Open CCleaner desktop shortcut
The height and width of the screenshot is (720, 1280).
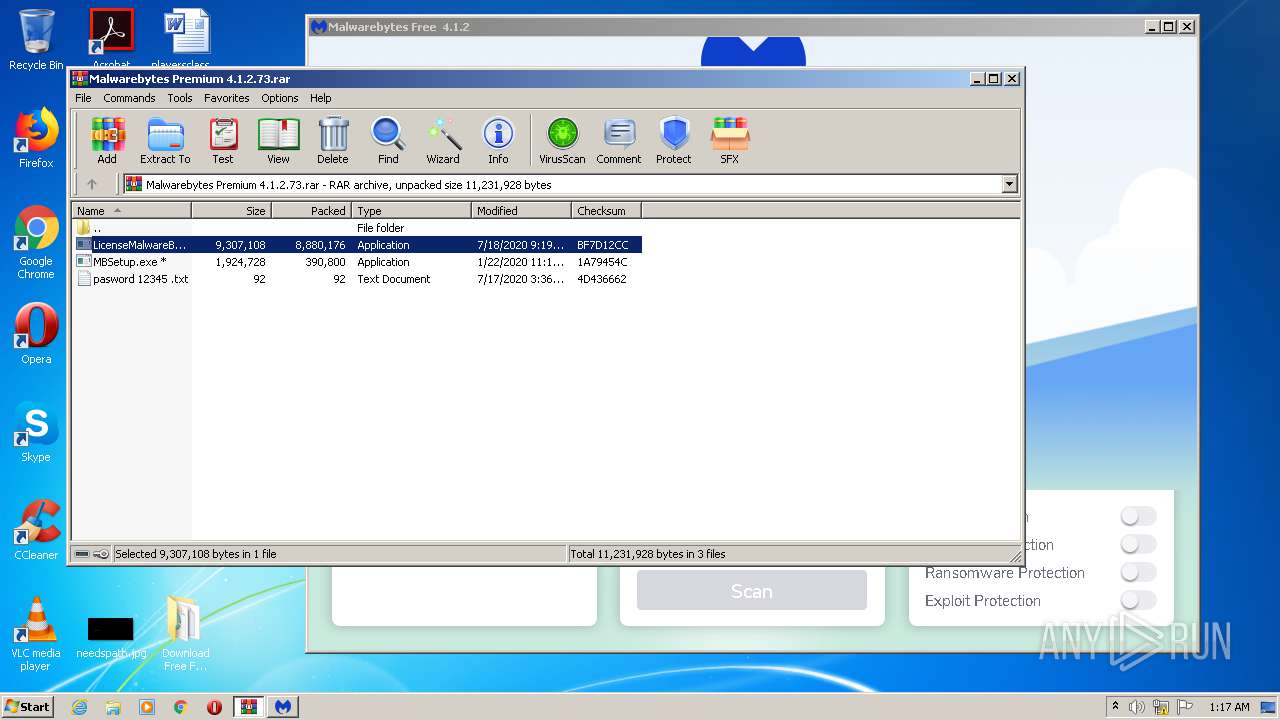(x=36, y=530)
